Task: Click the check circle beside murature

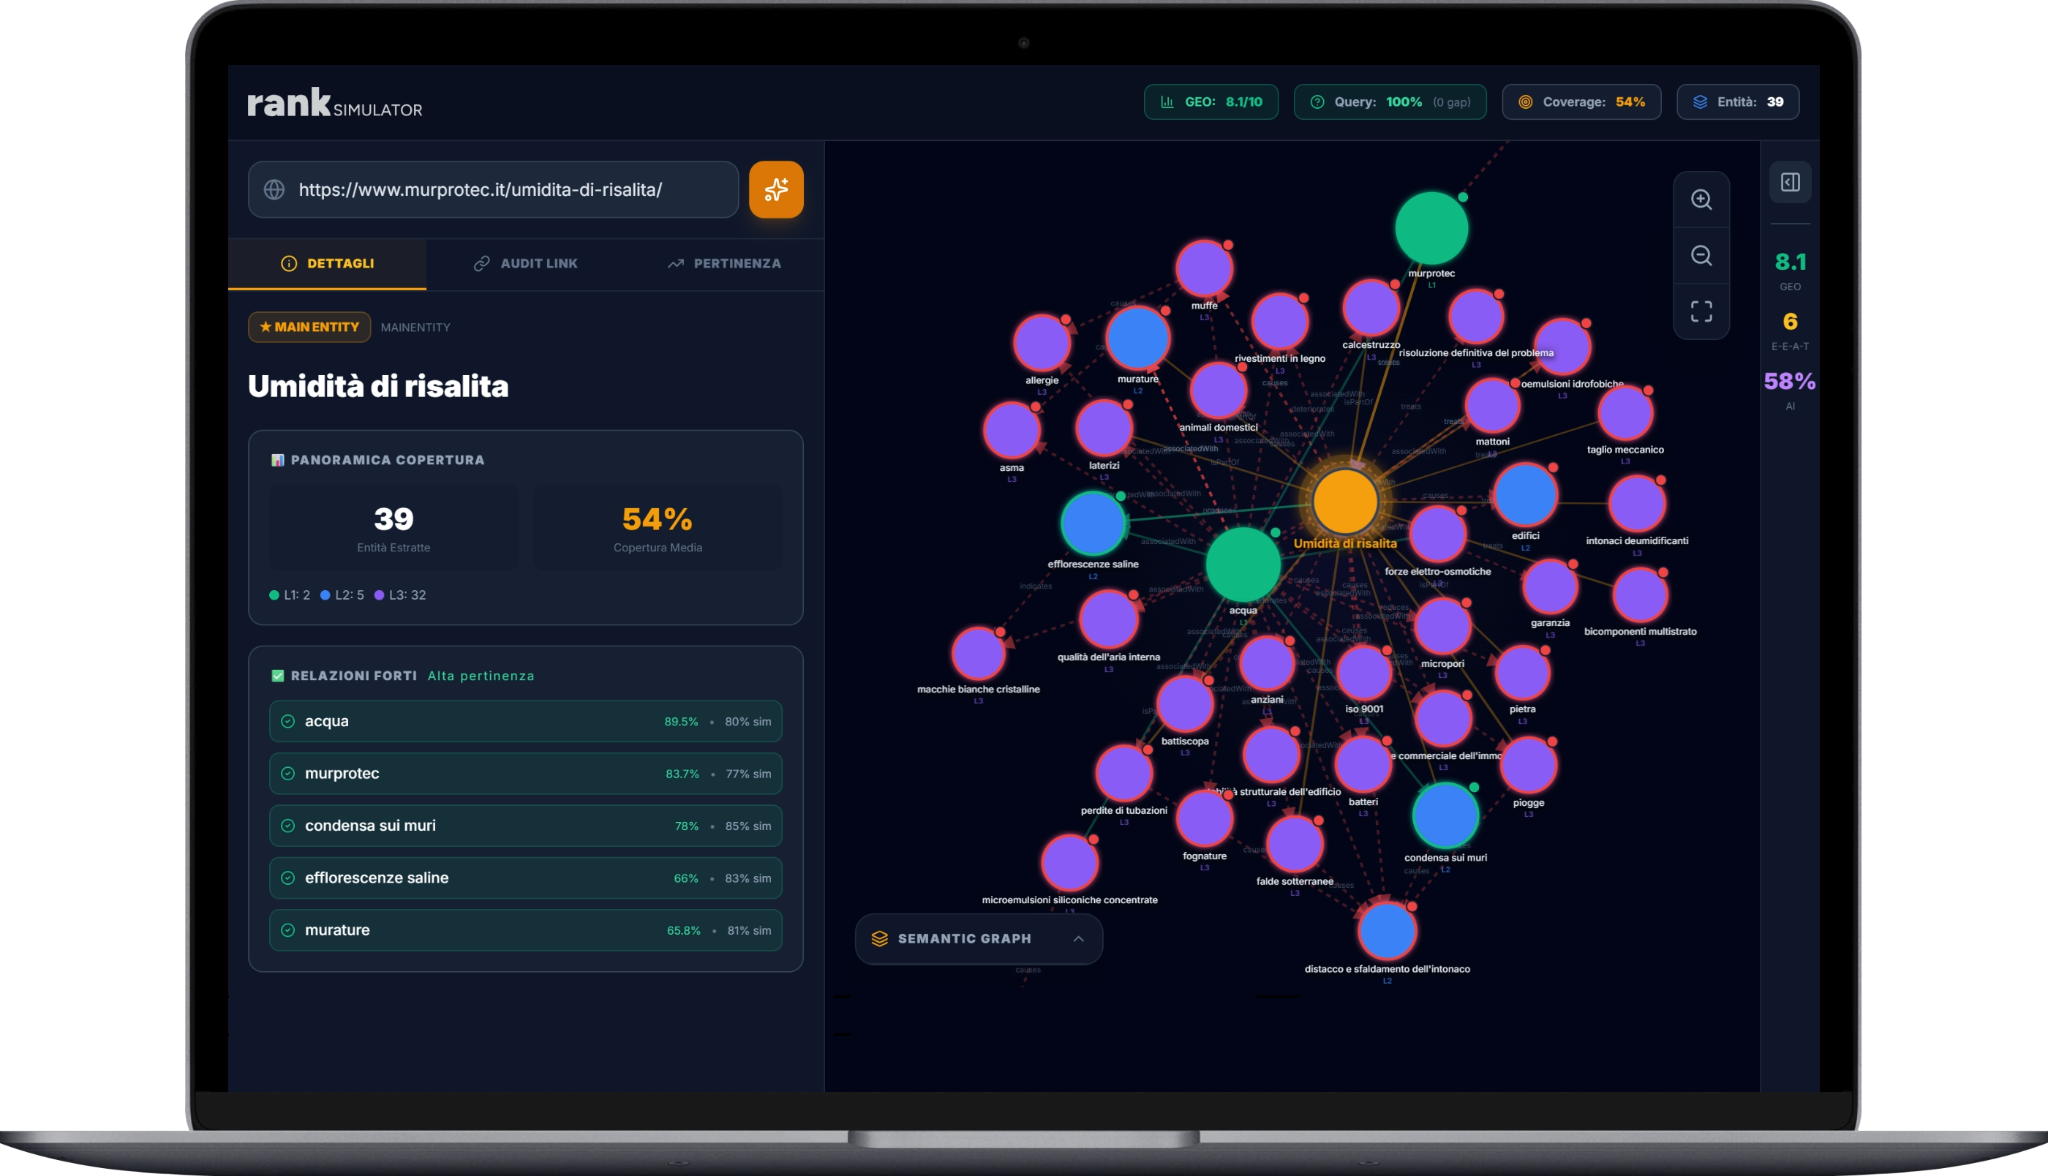Action: click(288, 930)
